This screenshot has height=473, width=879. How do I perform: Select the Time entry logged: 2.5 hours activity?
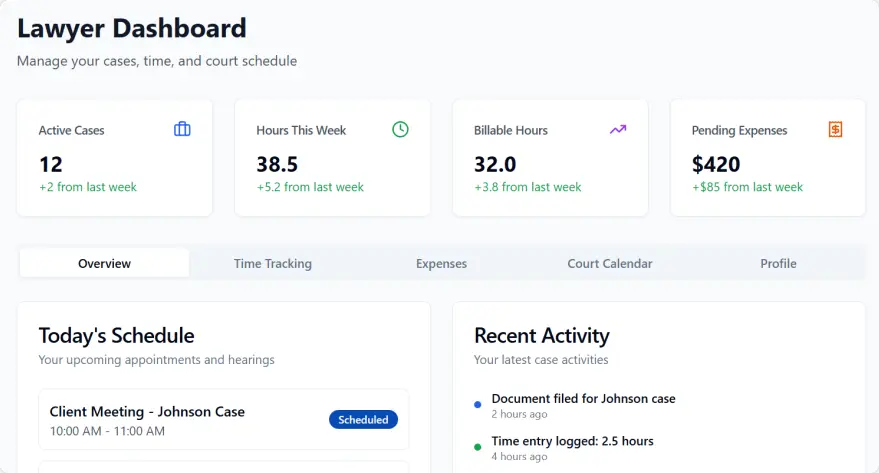[572, 440]
